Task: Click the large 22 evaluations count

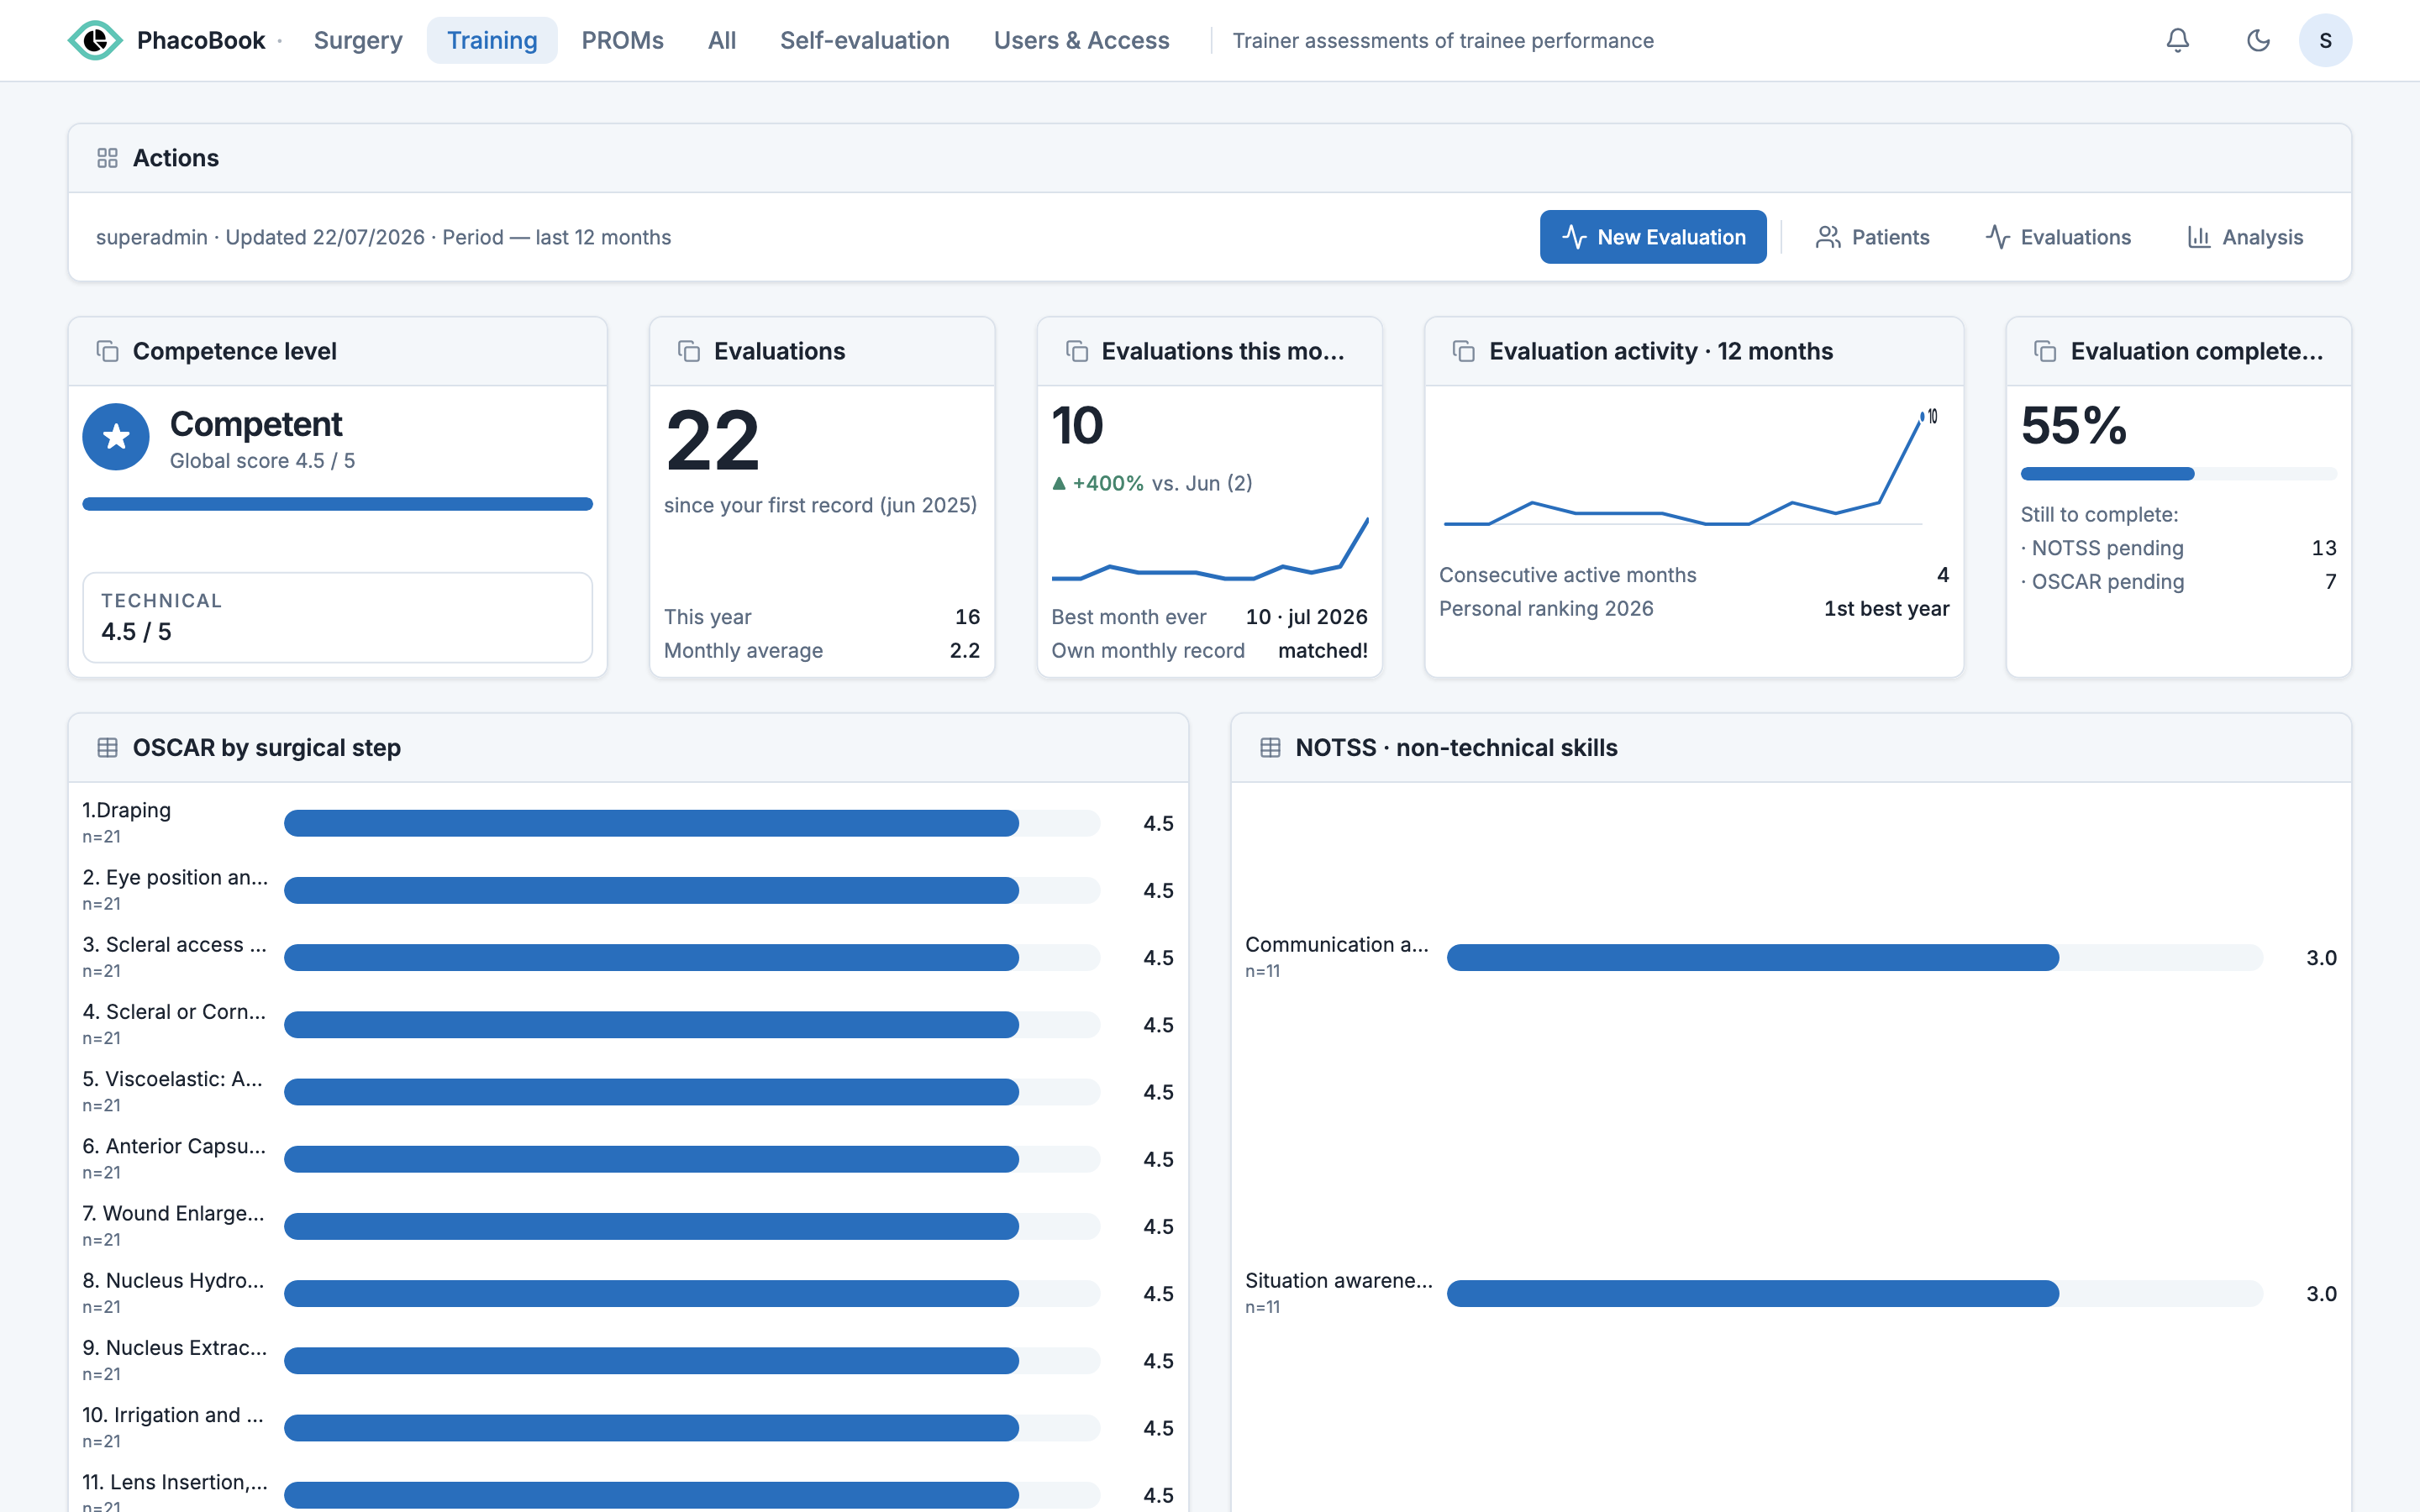Action: (x=713, y=441)
